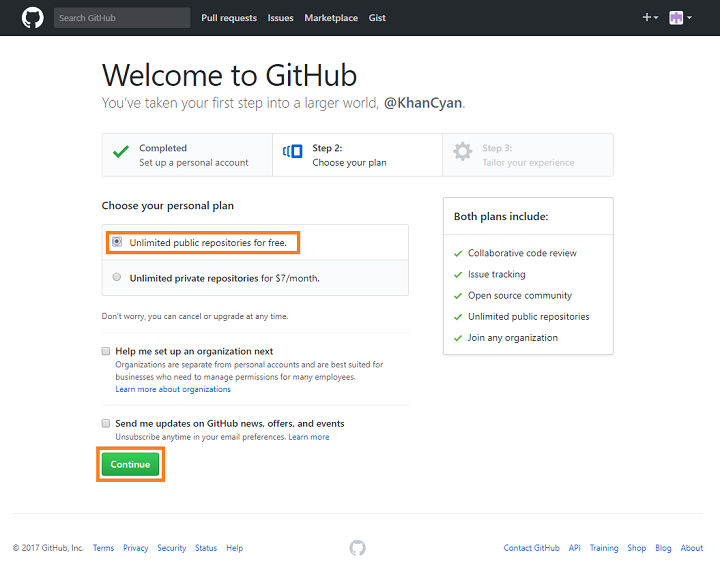Open Issues in the header
The width and height of the screenshot is (720, 563).
[x=280, y=18]
